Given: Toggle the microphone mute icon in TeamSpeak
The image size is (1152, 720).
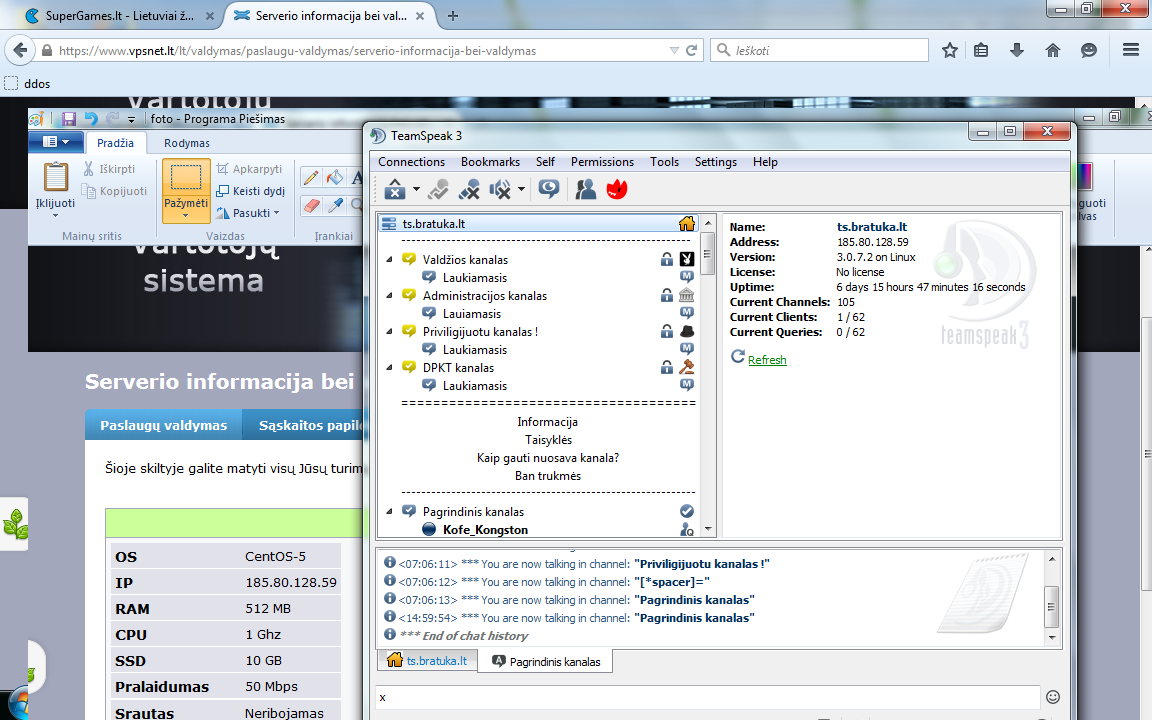Looking at the screenshot, I should pos(469,190).
